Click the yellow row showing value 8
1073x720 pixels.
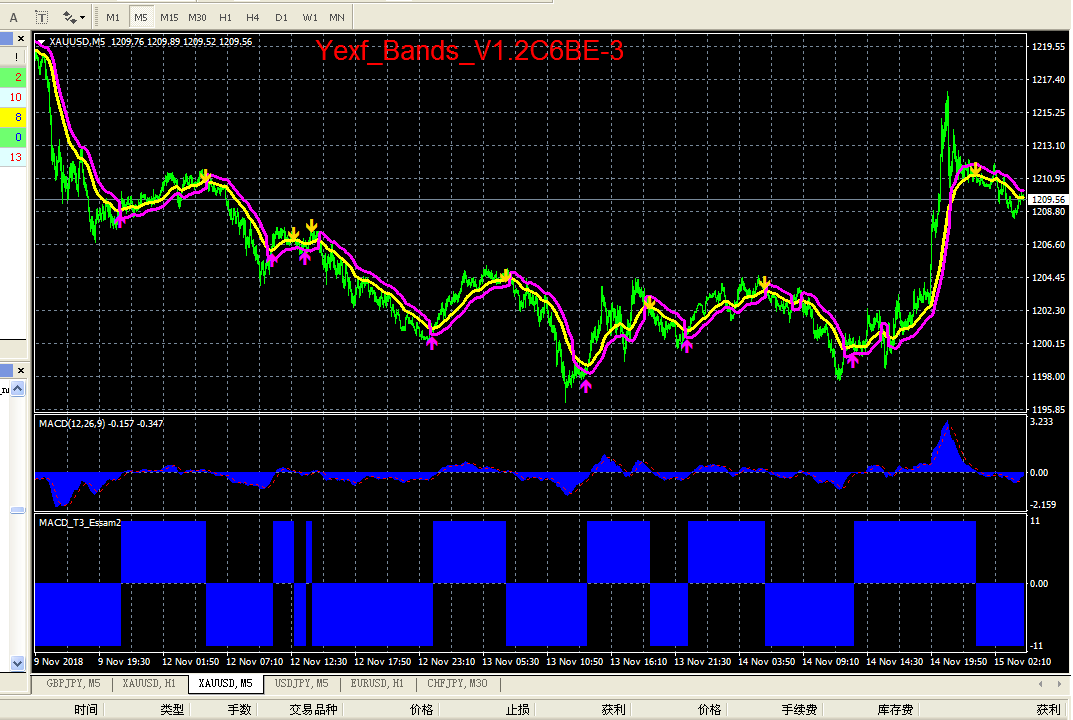point(13,117)
